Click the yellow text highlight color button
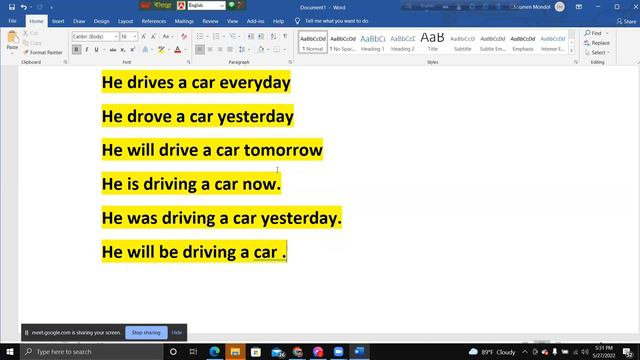 pyautogui.click(x=161, y=50)
